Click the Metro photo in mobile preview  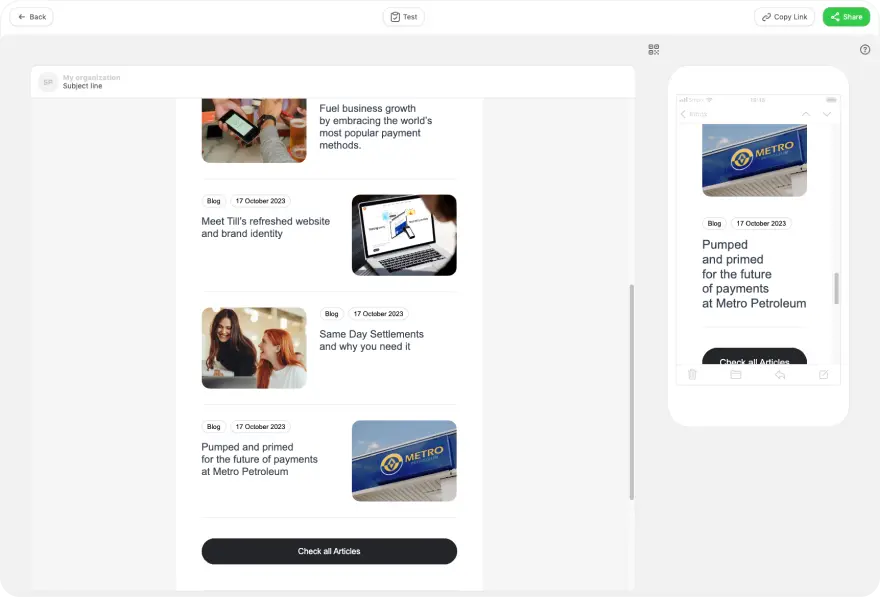[x=754, y=160]
